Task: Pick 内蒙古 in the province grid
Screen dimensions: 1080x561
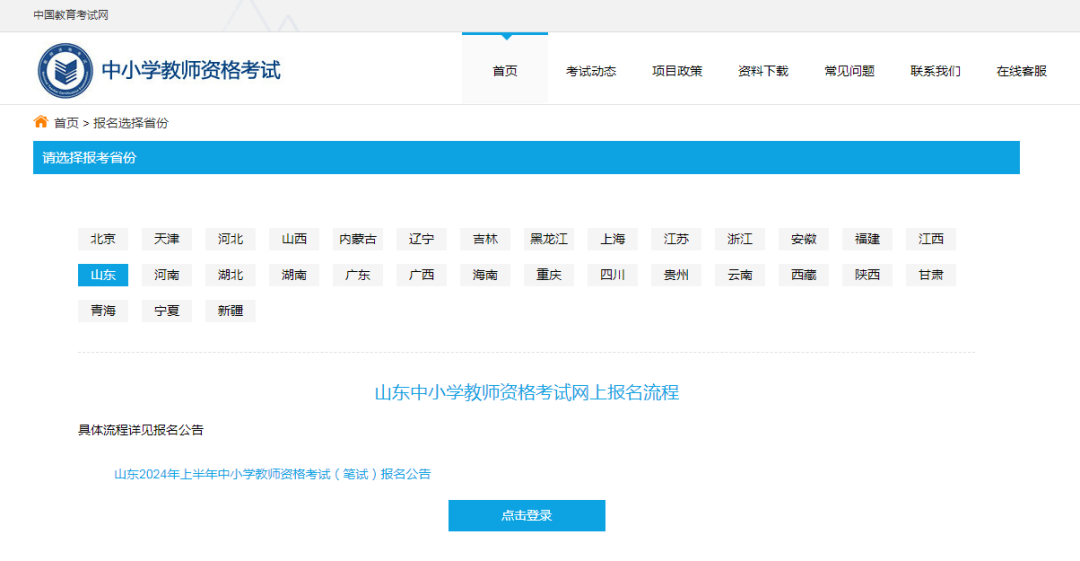Action: 358,239
